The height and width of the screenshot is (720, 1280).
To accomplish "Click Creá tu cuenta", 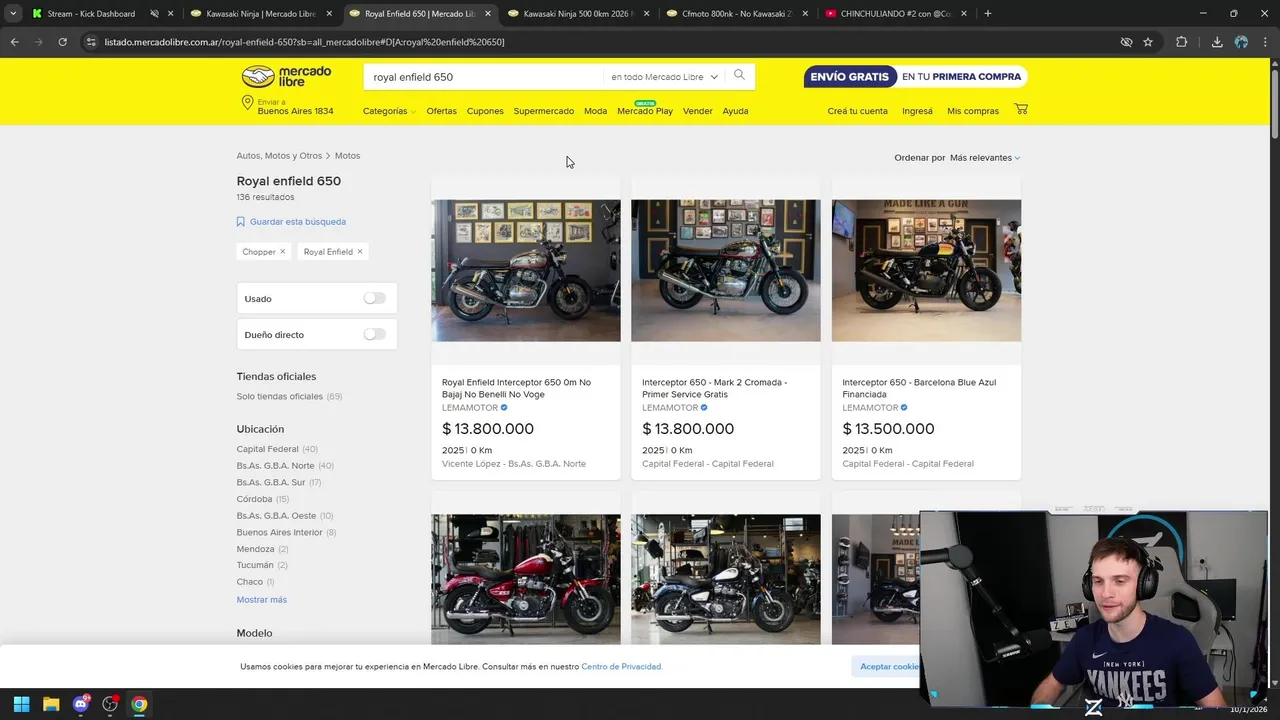I will click(857, 111).
